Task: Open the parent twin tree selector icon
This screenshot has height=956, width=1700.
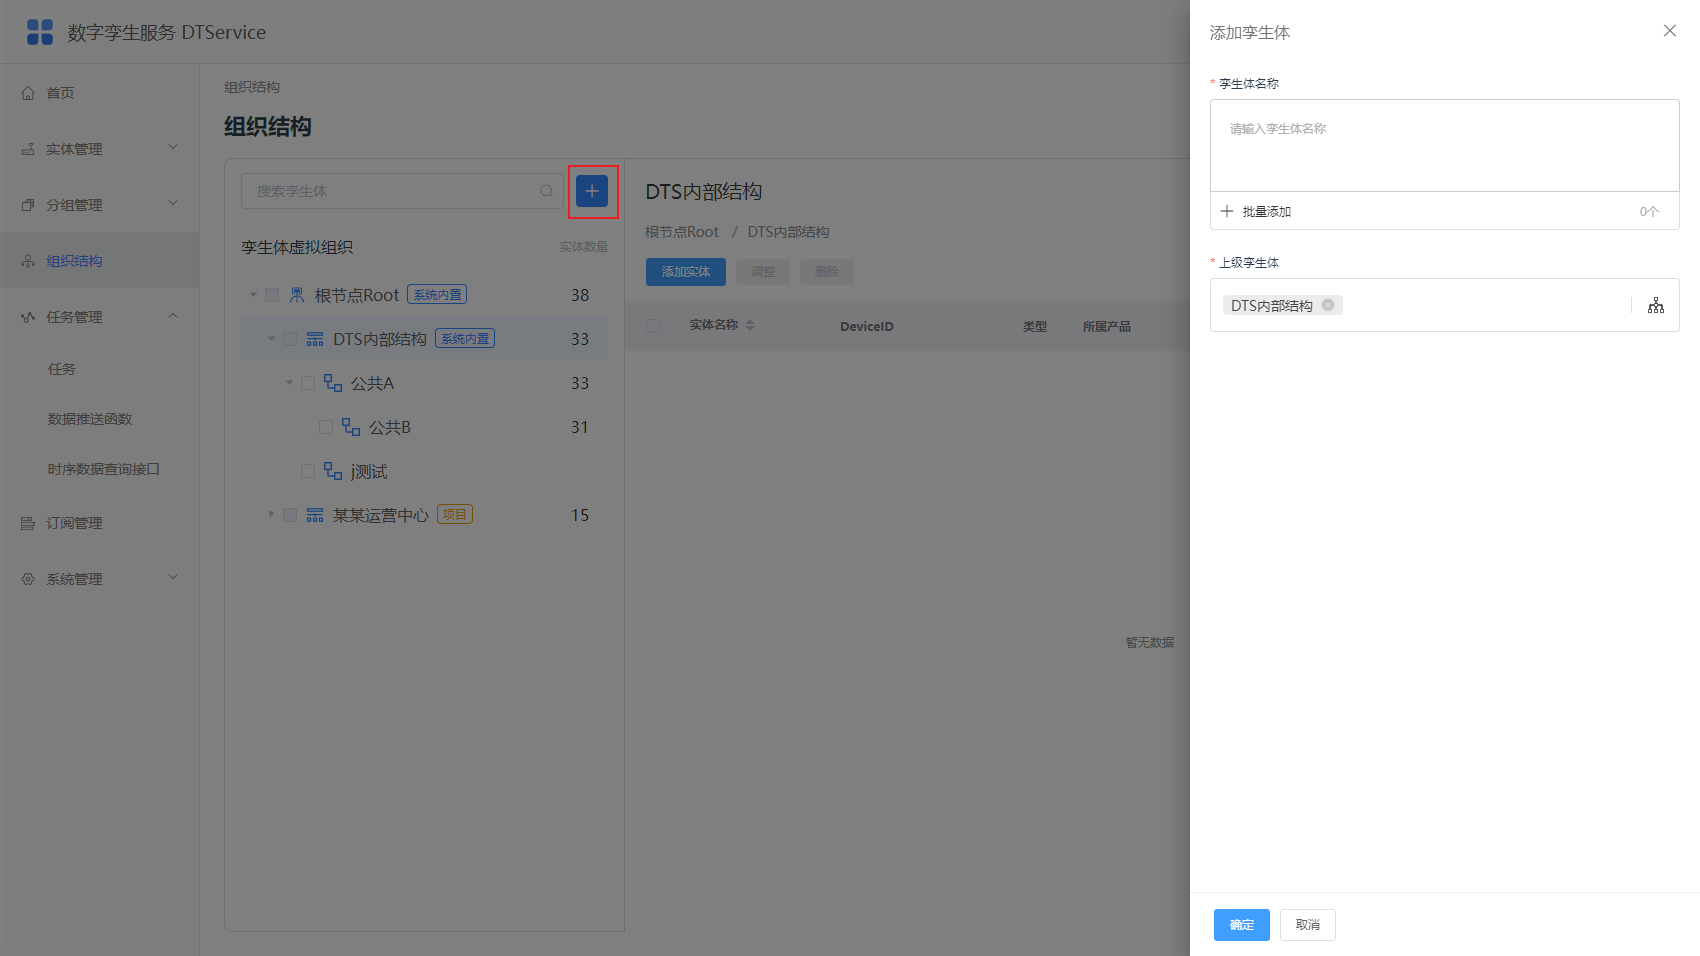Action: pos(1656,305)
